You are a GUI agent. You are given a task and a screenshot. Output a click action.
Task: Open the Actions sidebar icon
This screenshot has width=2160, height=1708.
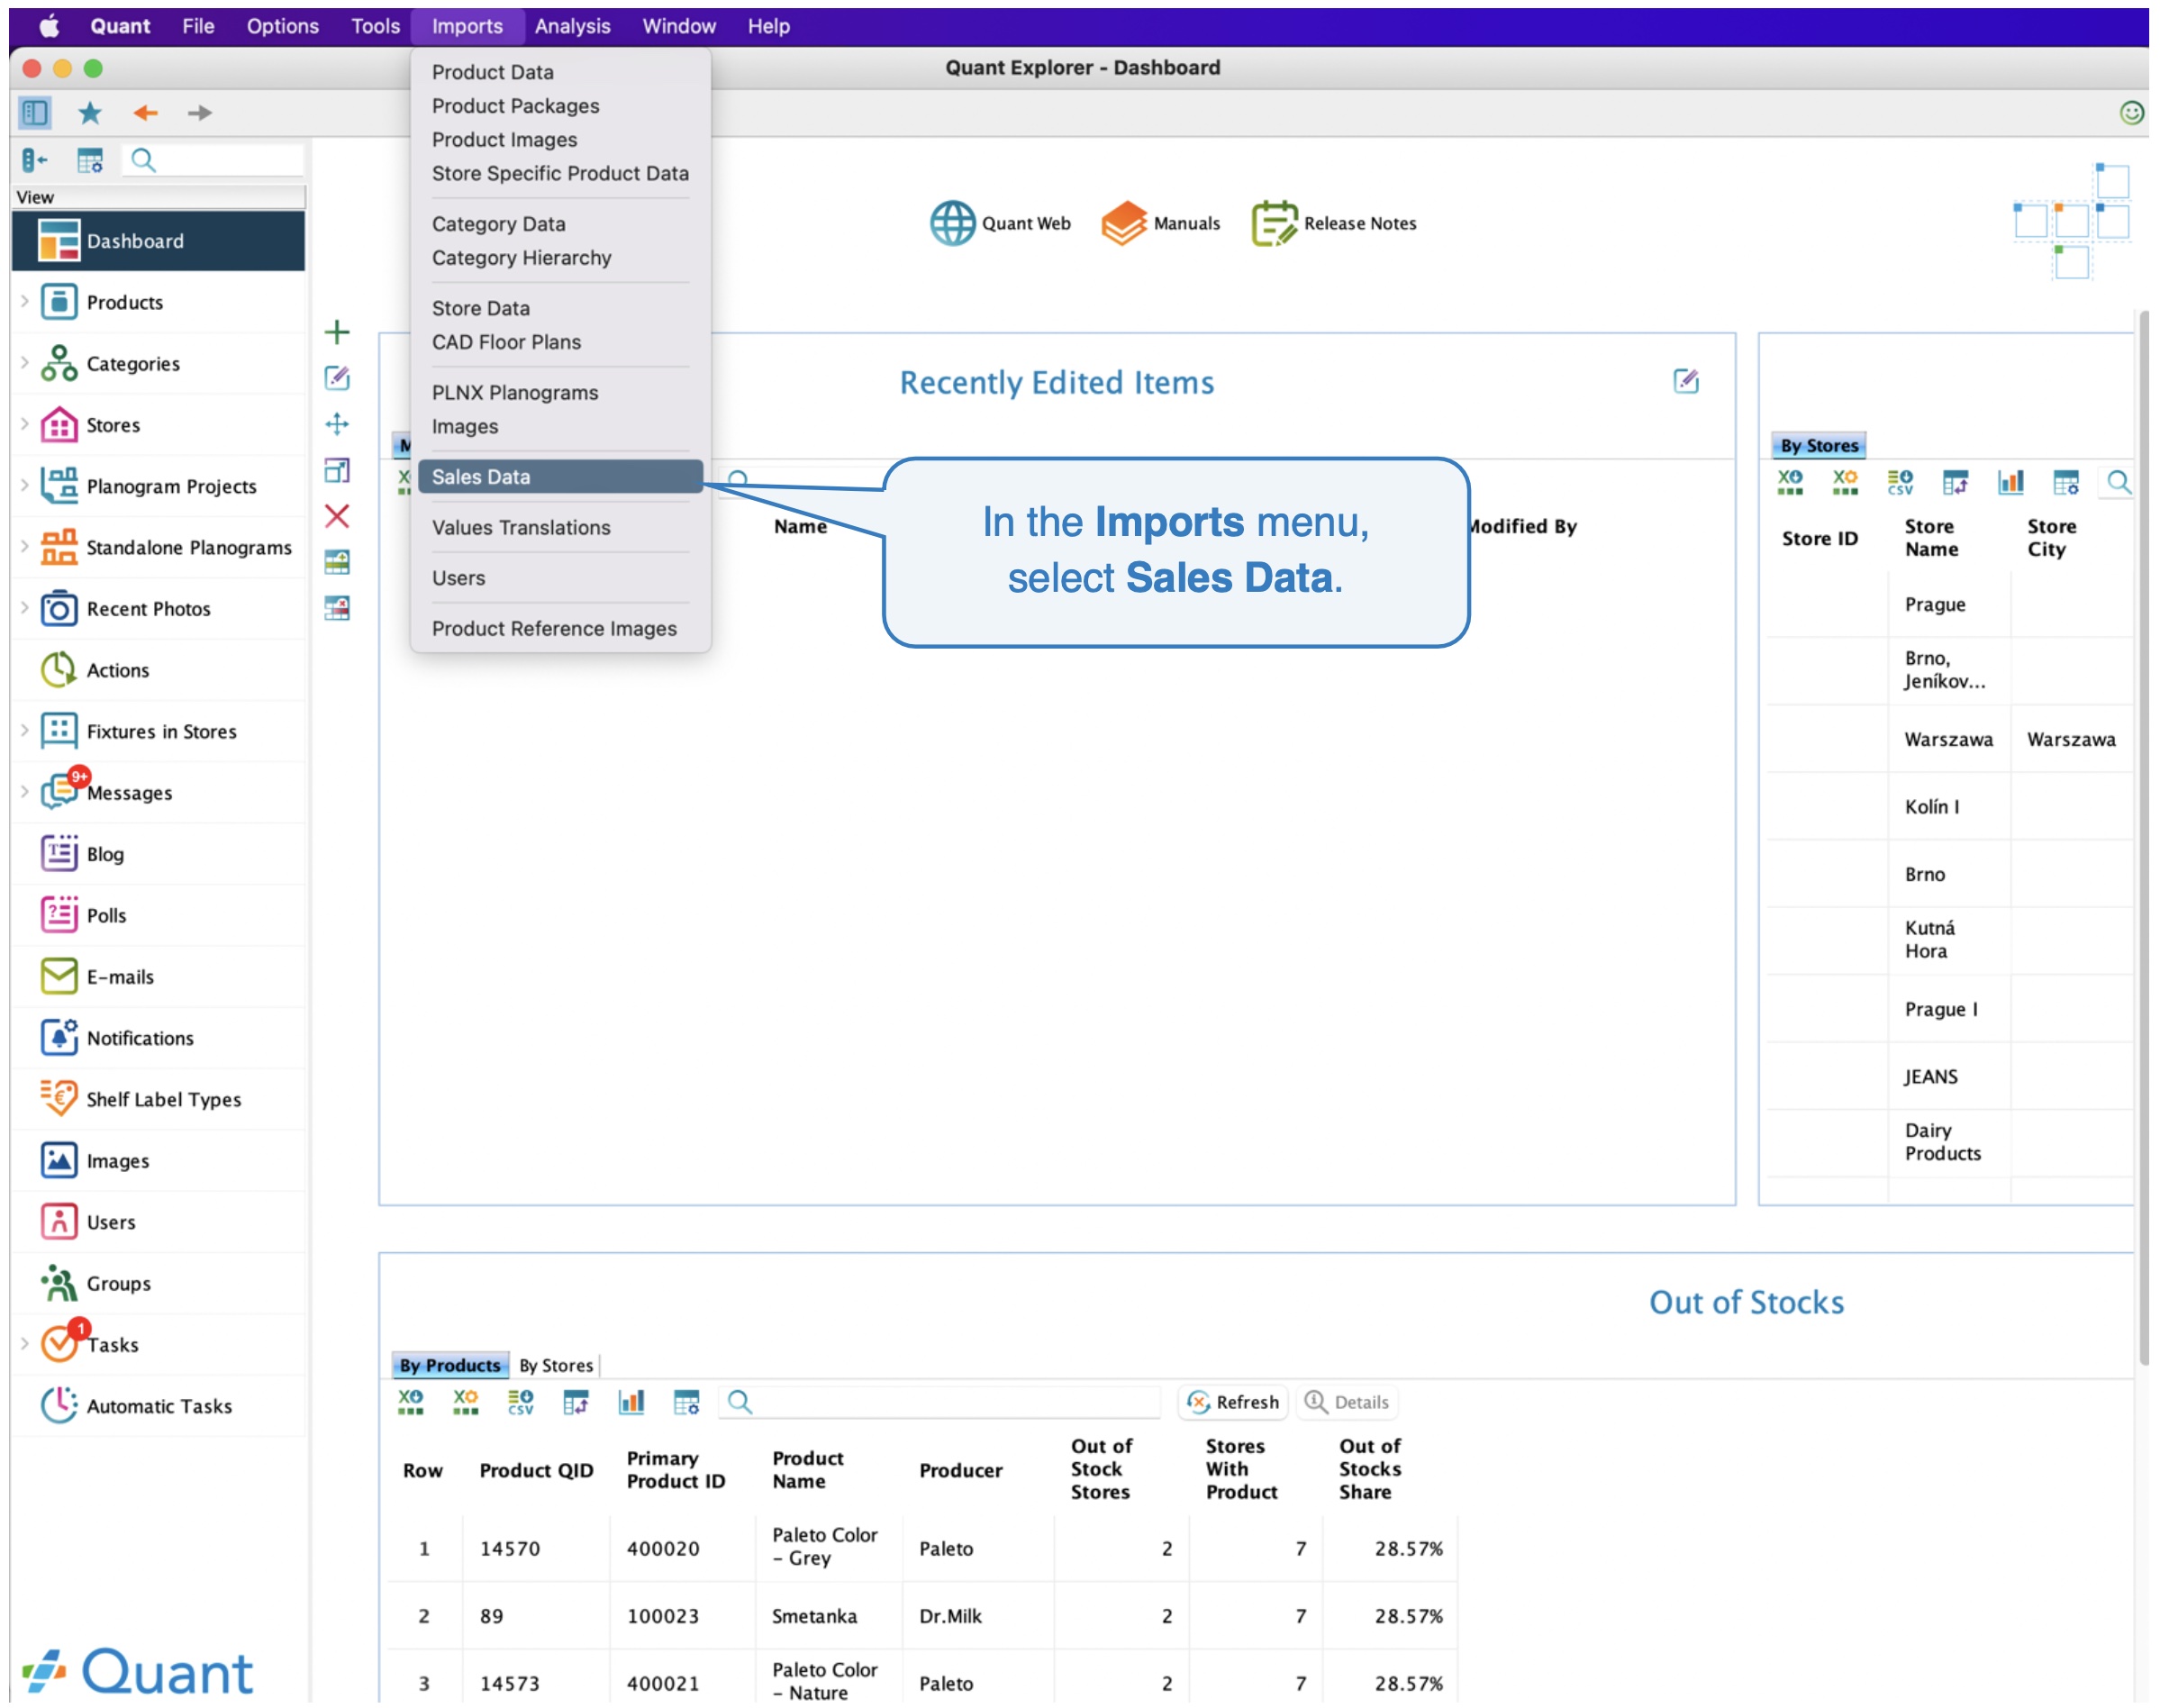pos(59,670)
